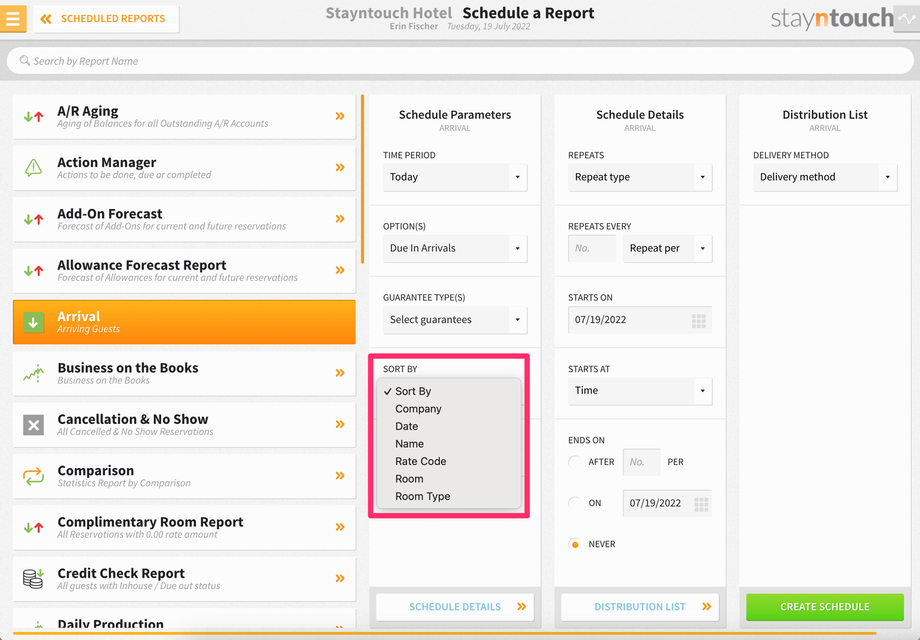Click the Ends On date 07/19/2022 field
The image size is (920, 640).
click(x=667, y=503)
